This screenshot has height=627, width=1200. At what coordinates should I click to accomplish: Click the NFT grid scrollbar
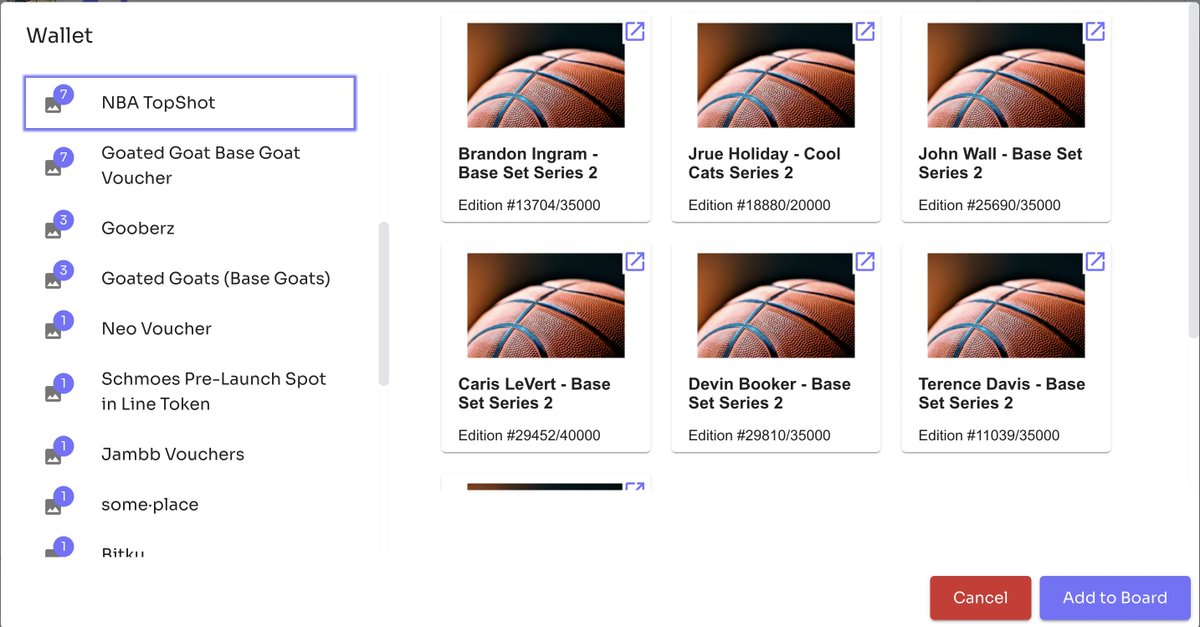[x=1194, y=172]
